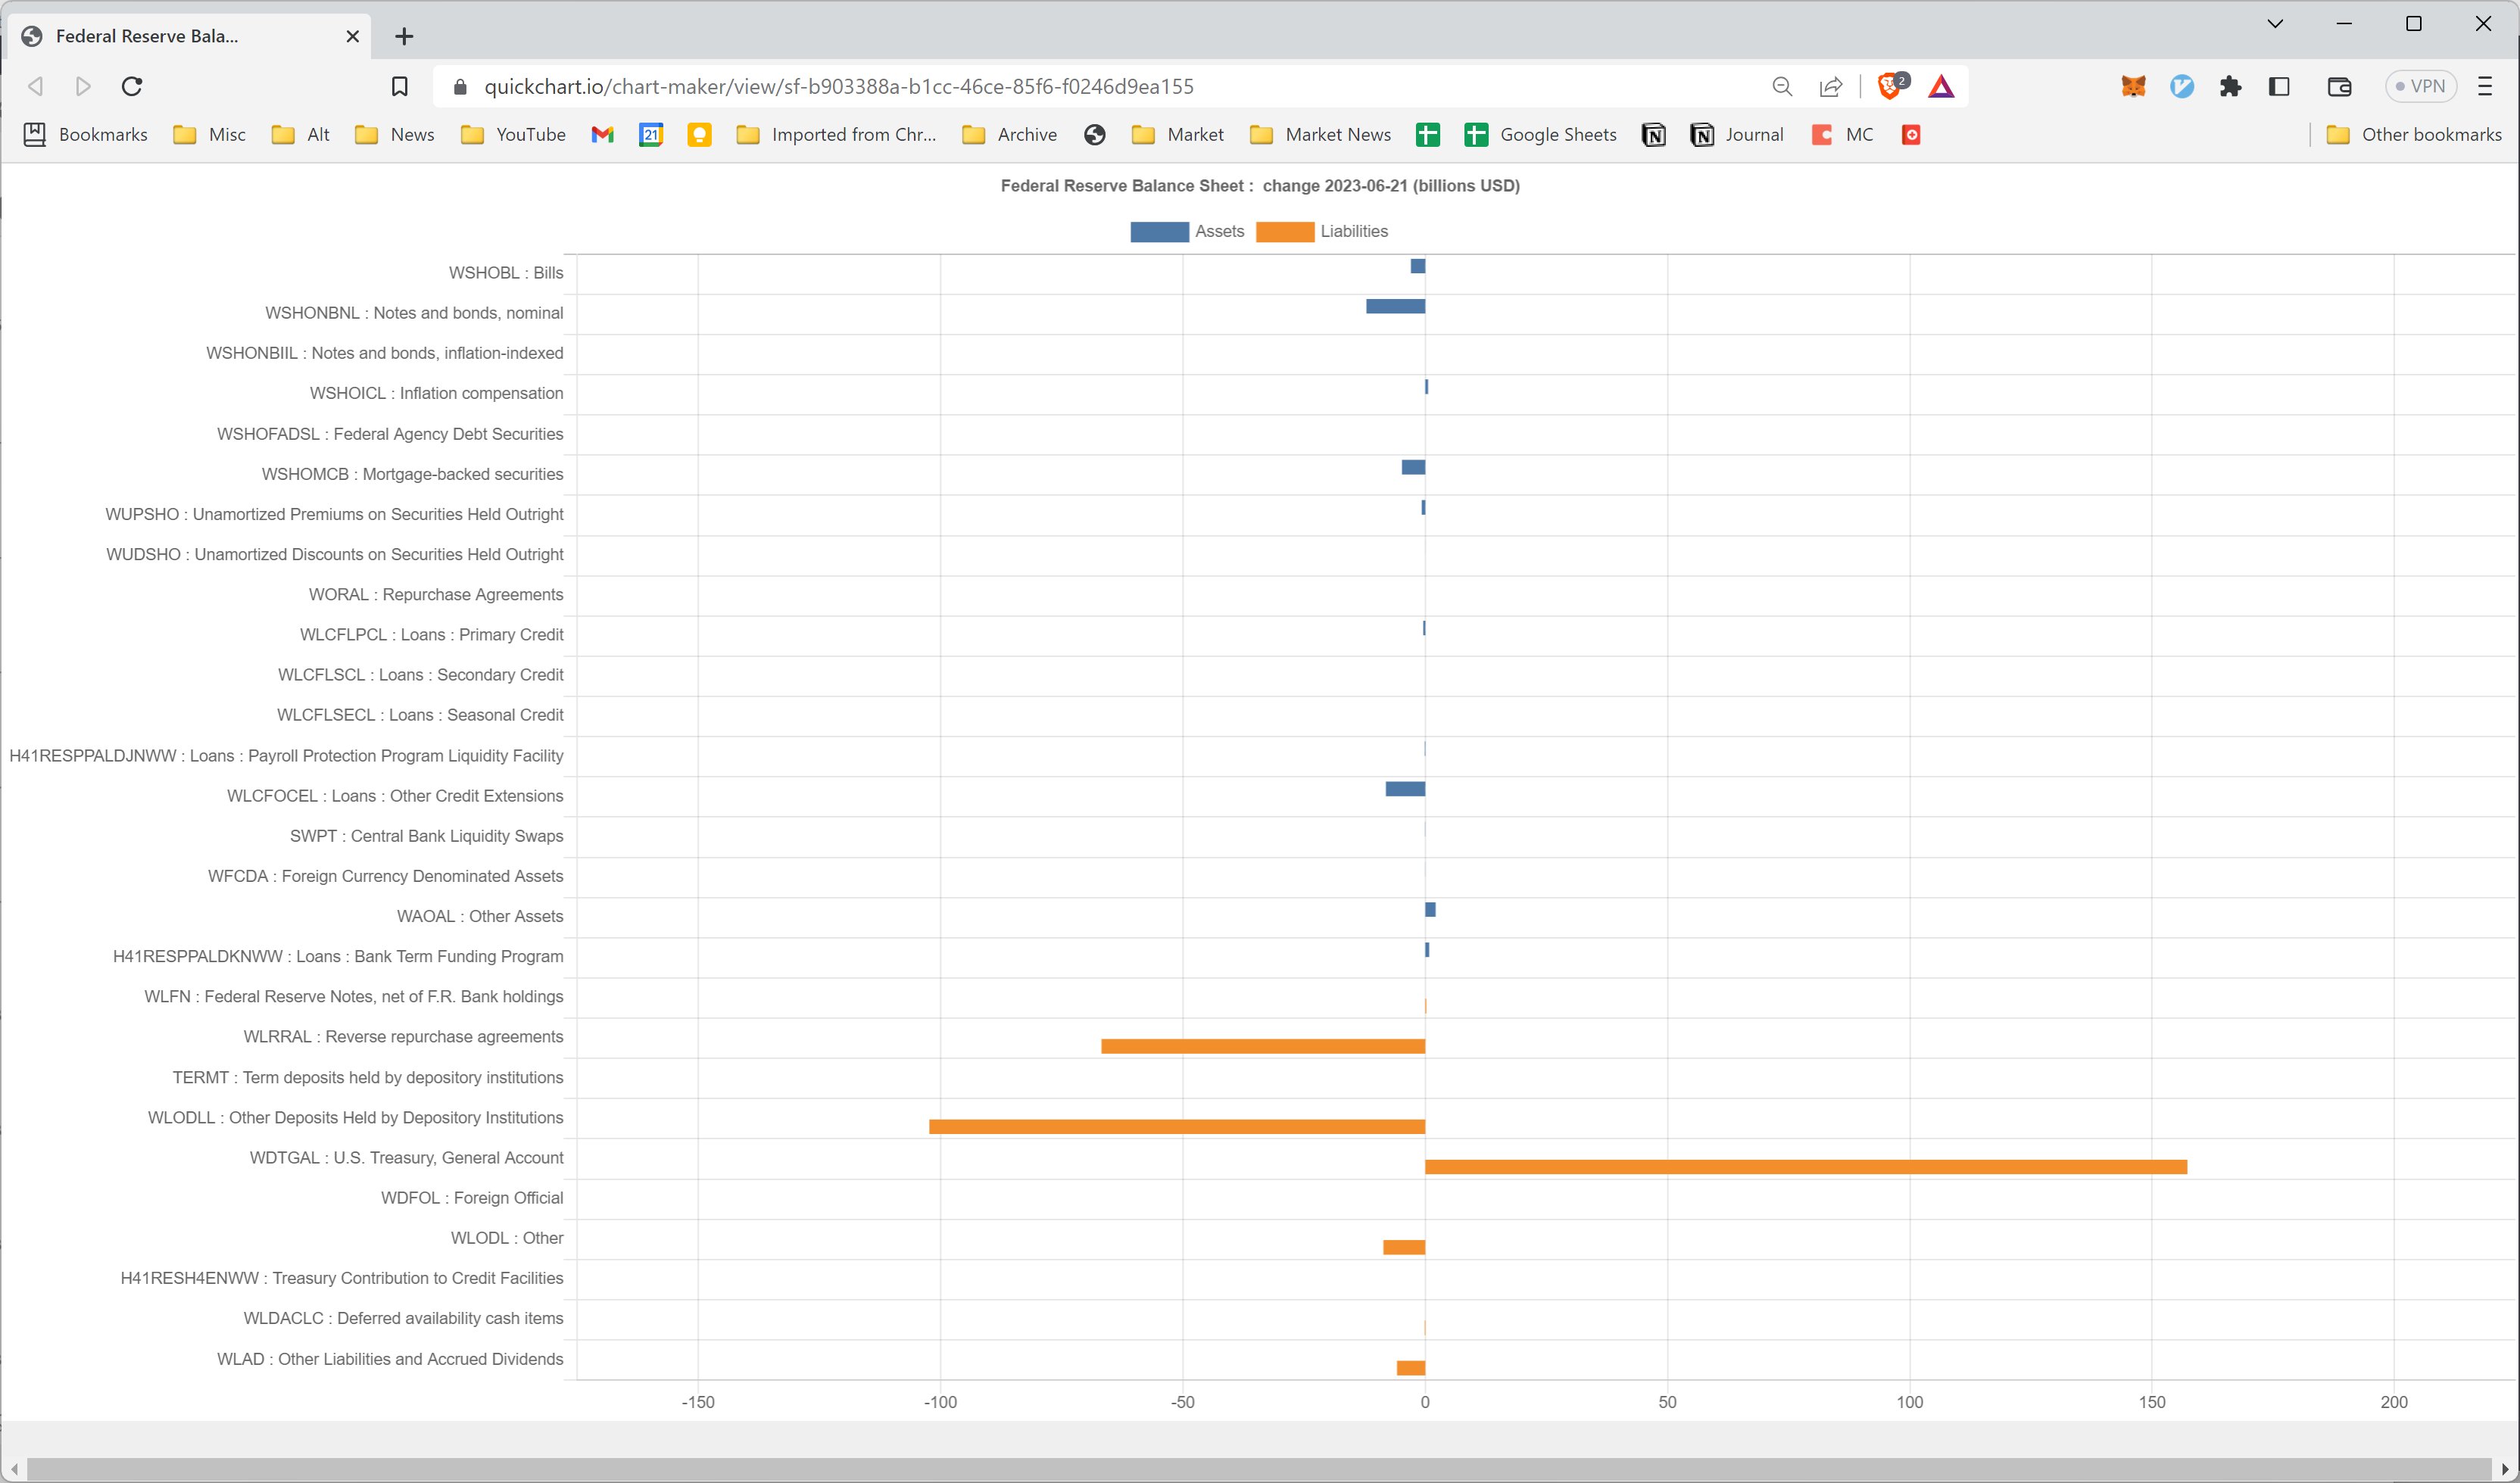Viewport: 2520px width, 1483px height.
Task: Toggle the browser sidebar panel icon
Action: click(2279, 86)
